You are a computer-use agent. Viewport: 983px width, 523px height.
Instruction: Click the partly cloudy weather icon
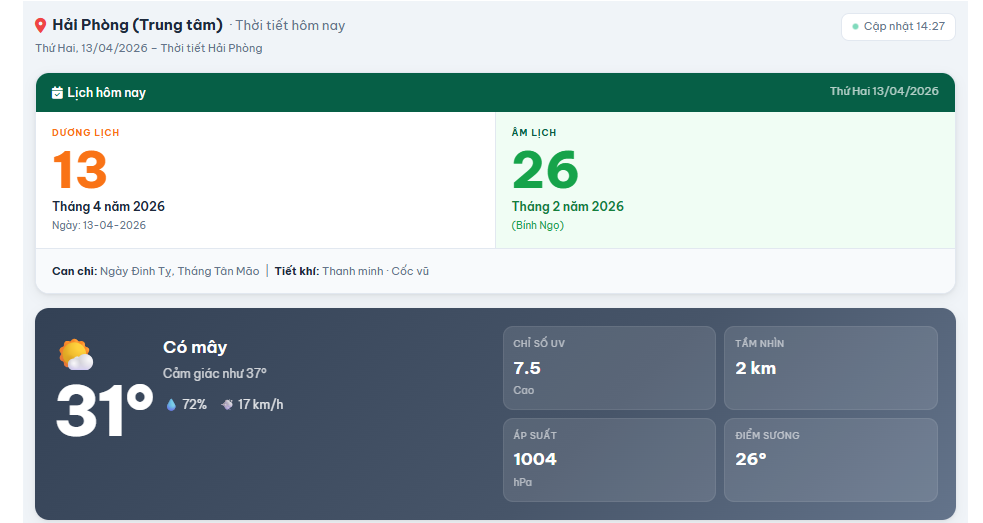click(76, 355)
